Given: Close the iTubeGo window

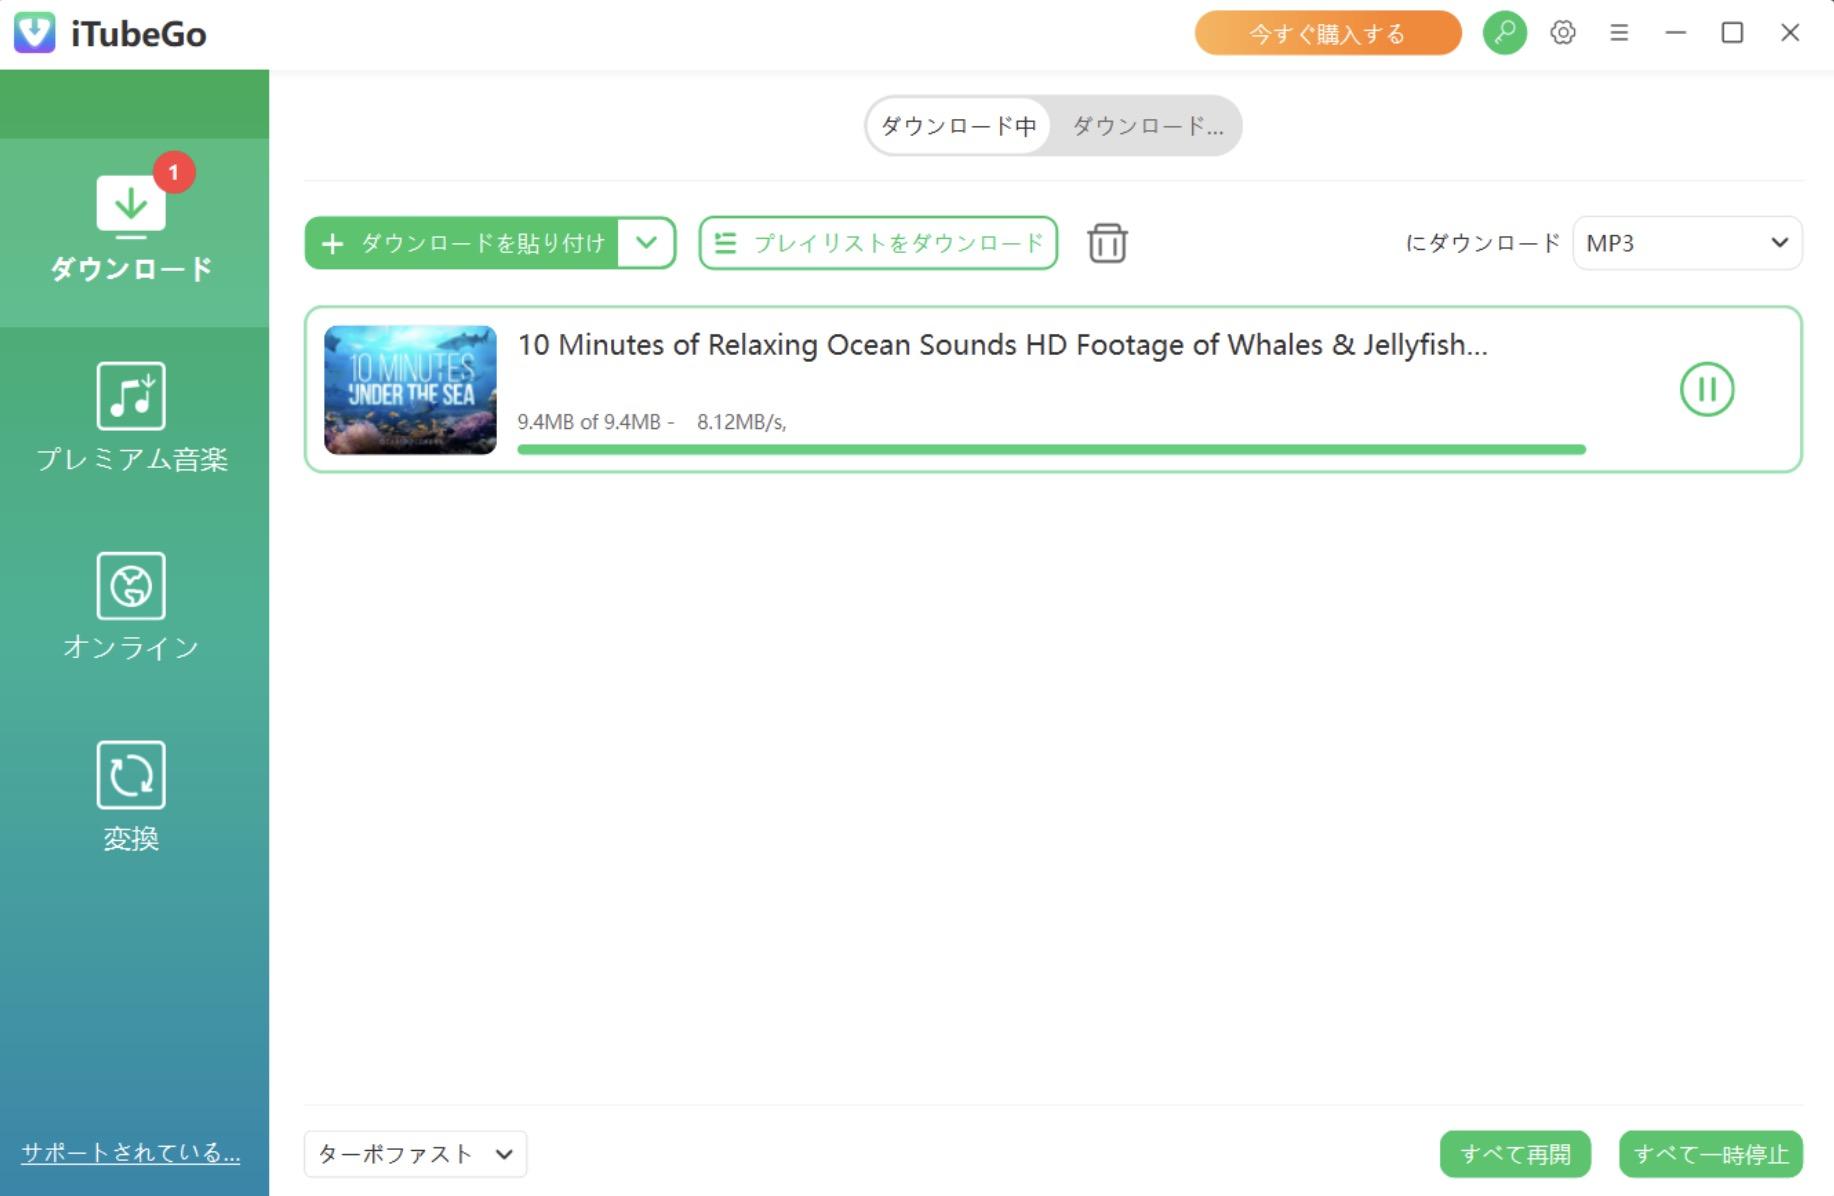Looking at the screenshot, I should 1790,33.
